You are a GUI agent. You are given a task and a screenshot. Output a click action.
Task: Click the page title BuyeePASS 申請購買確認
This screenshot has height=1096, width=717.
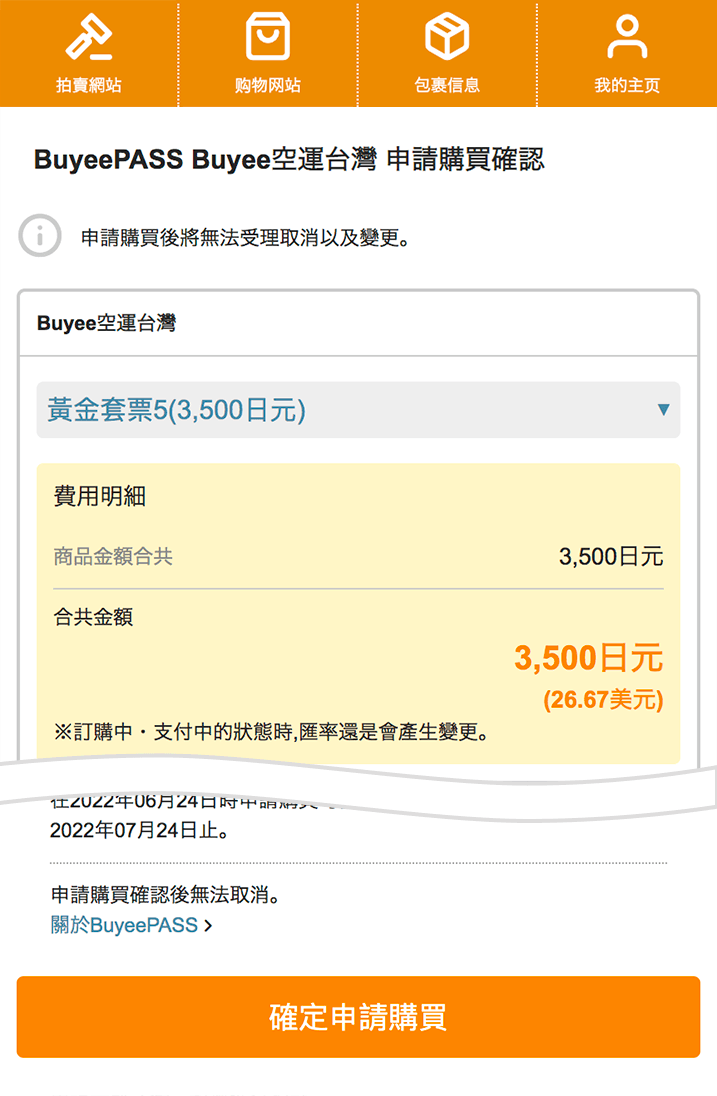pos(289,159)
